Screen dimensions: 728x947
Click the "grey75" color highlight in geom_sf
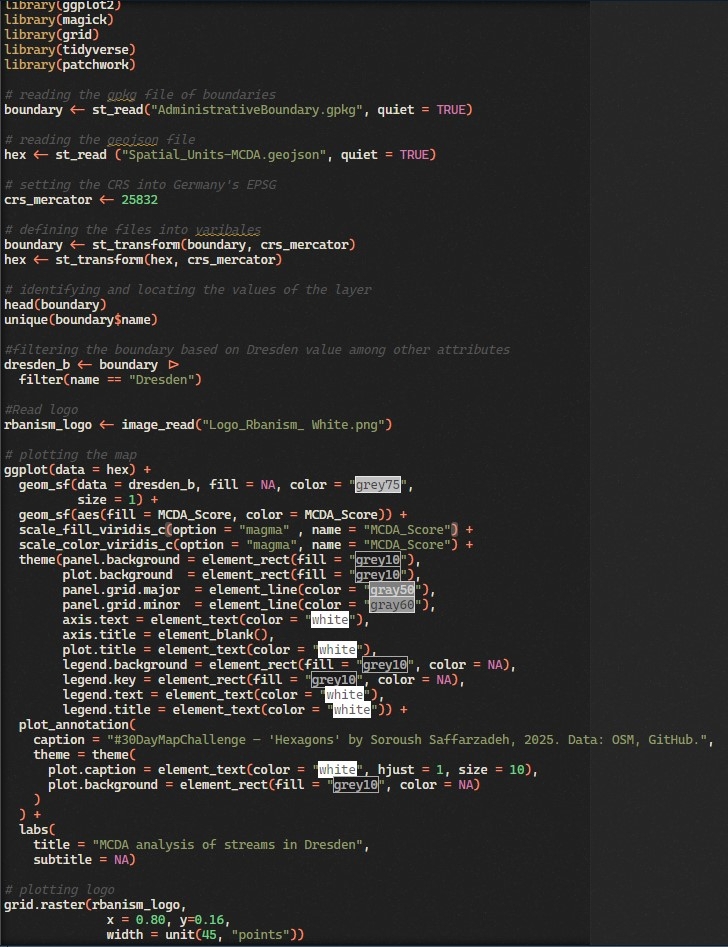tap(384, 485)
